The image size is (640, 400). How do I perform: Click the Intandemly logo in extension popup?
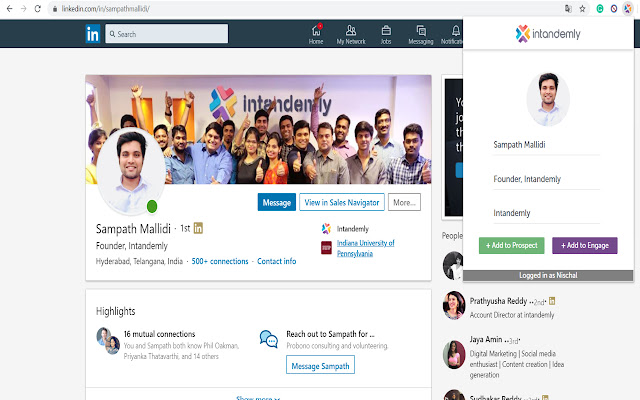pyautogui.click(x=548, y=34)
